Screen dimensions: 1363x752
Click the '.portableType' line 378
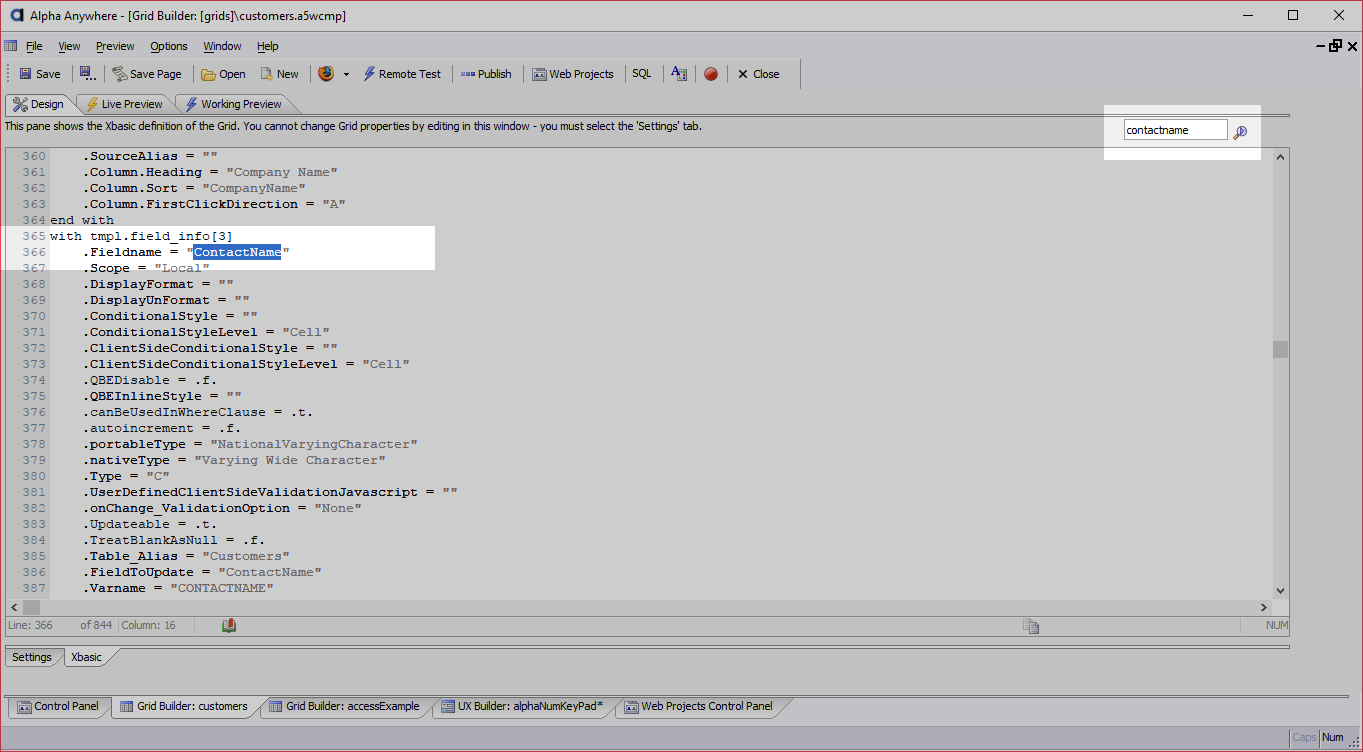250,444
